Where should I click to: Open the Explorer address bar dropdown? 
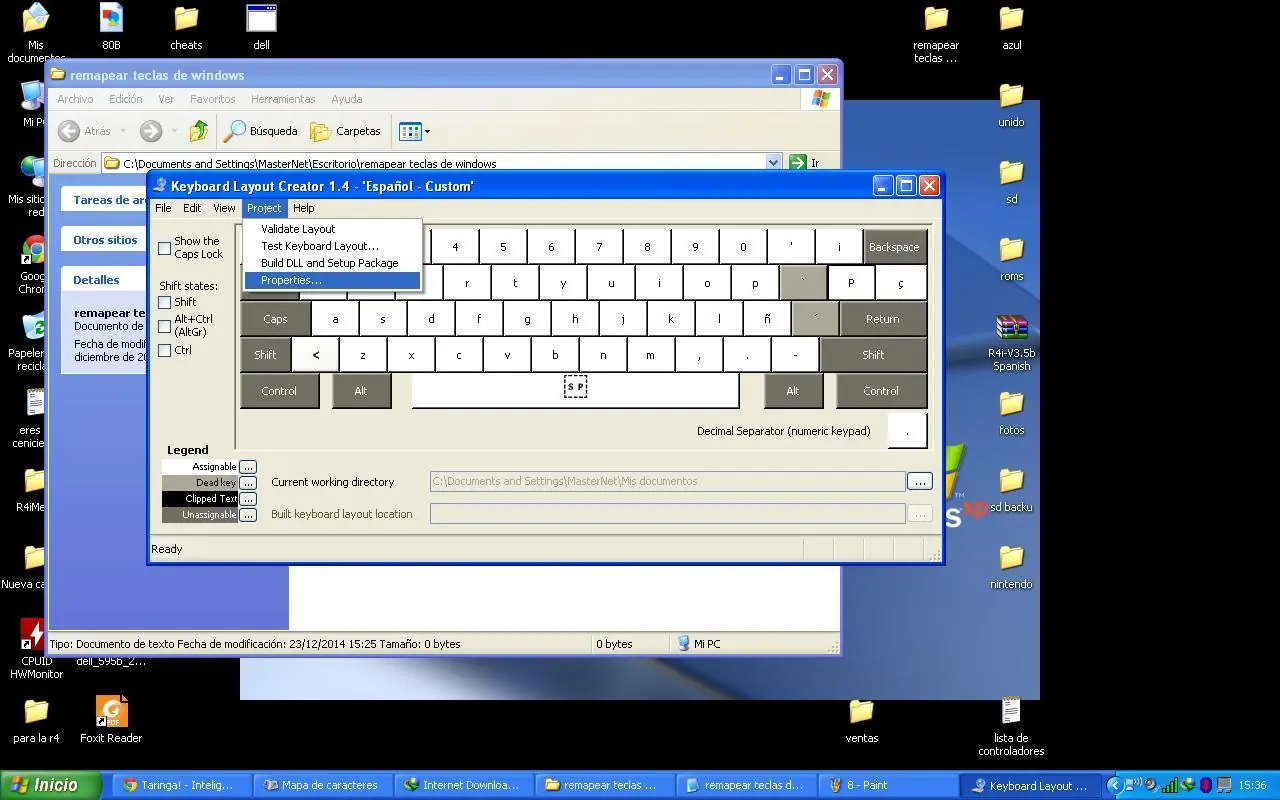773,163
